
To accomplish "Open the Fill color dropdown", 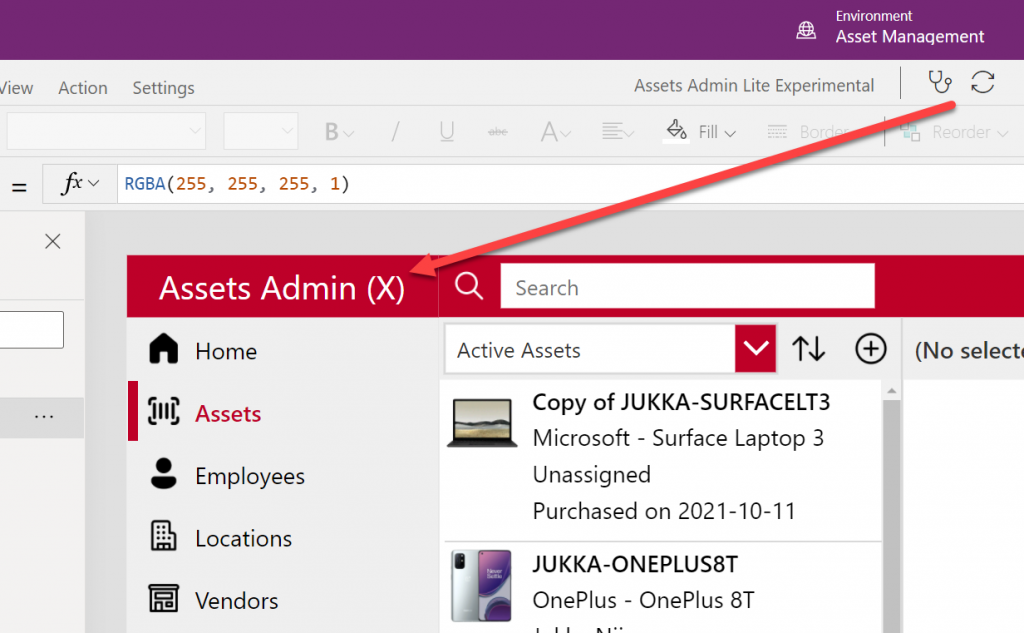I will (702, 132).
